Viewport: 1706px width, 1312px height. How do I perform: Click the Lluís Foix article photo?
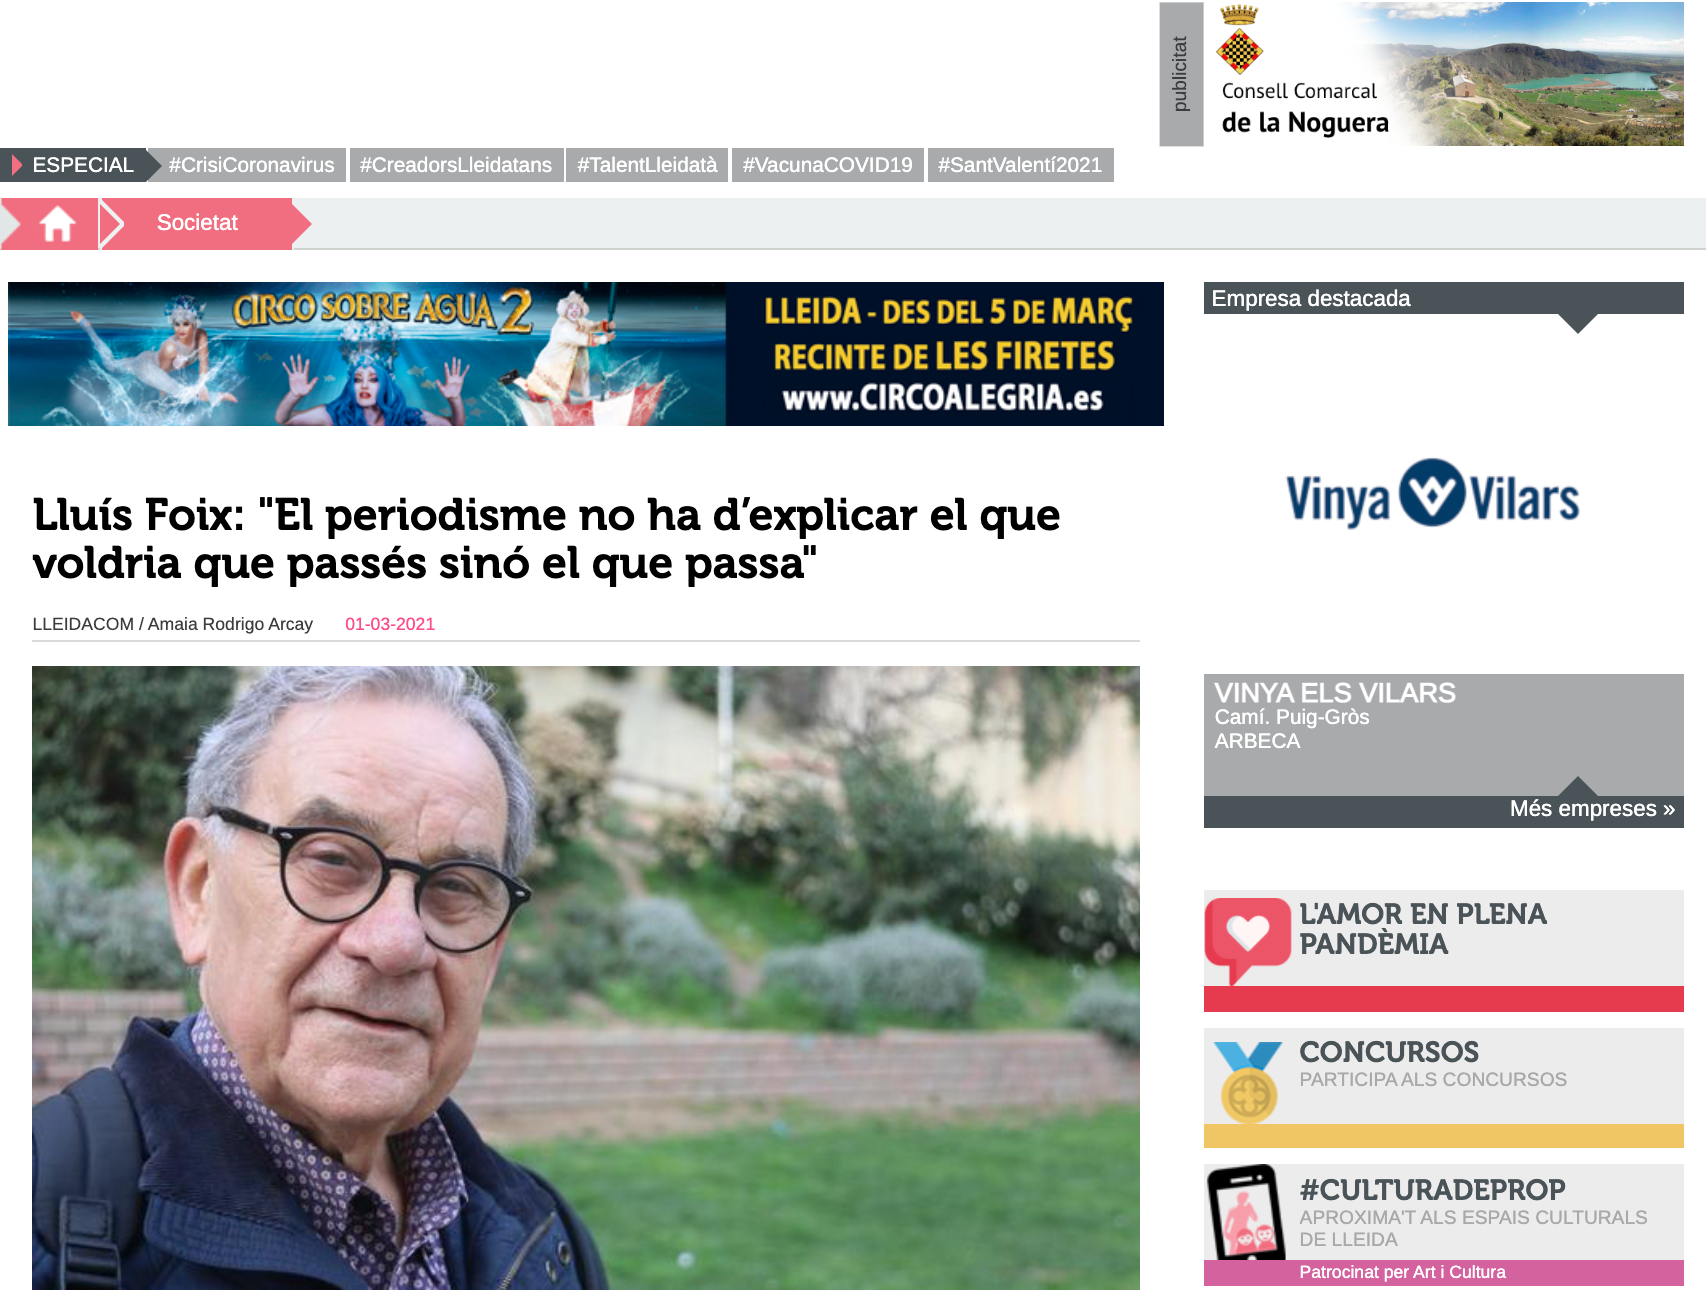(585, 978)
